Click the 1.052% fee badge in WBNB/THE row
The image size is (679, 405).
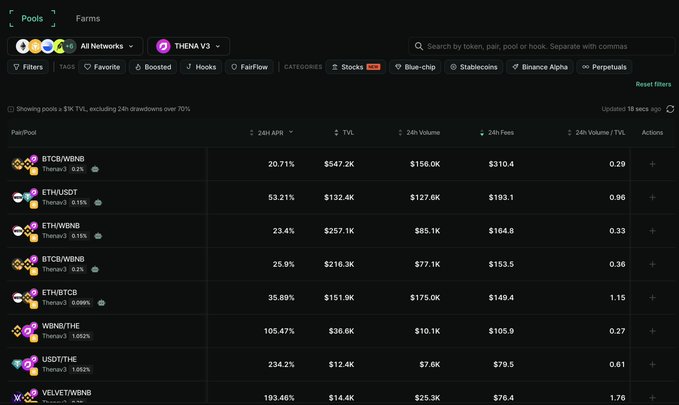click(81, 336)
